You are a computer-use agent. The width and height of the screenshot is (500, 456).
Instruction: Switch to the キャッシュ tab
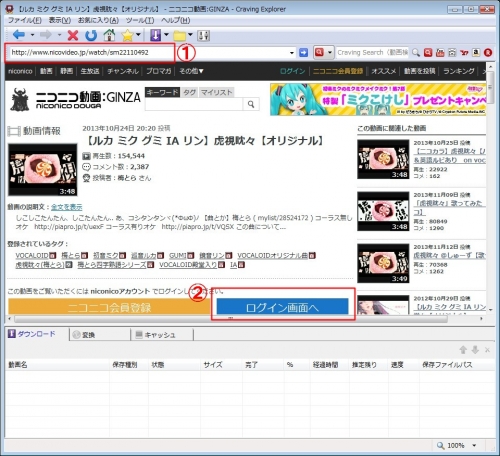[x=162, y=335]
